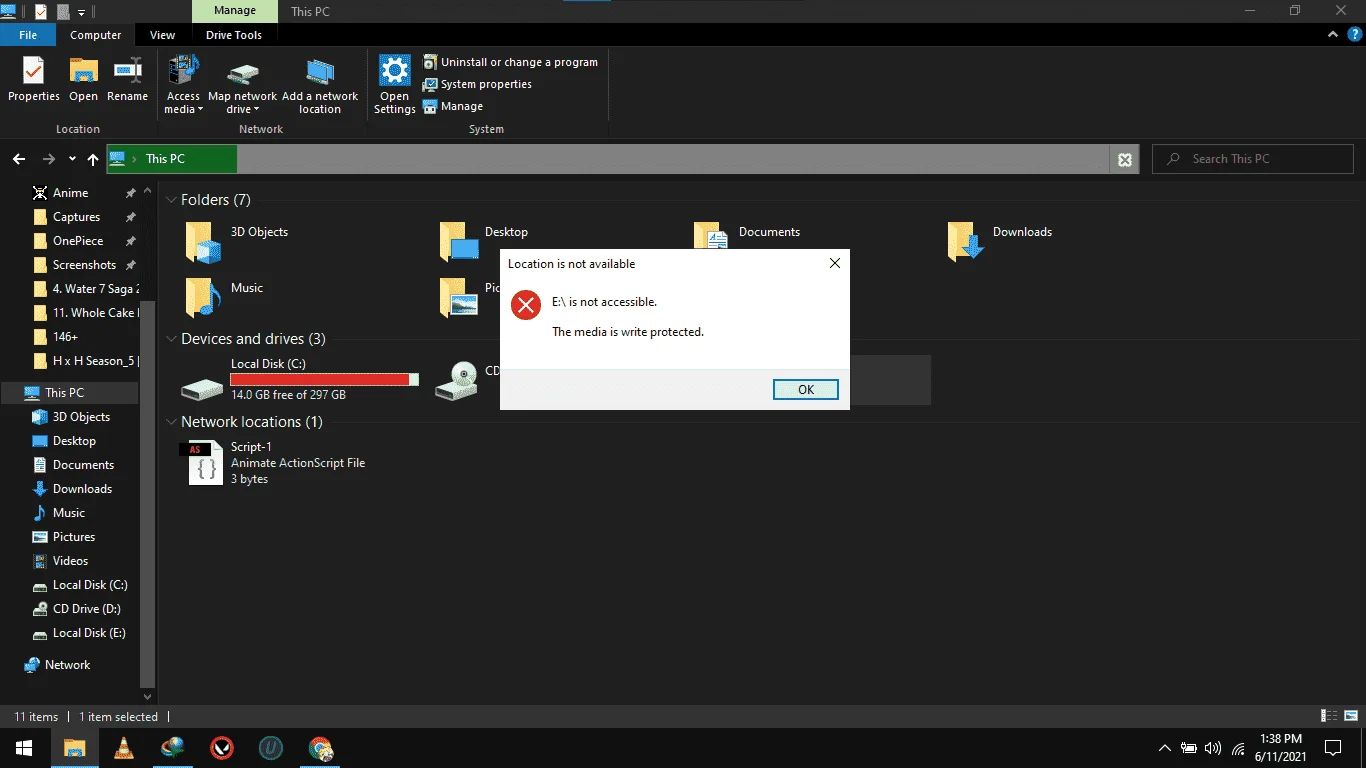Open Properties in the Location ribbon group
Screen dimensions: 1366x768
(34, 80)
